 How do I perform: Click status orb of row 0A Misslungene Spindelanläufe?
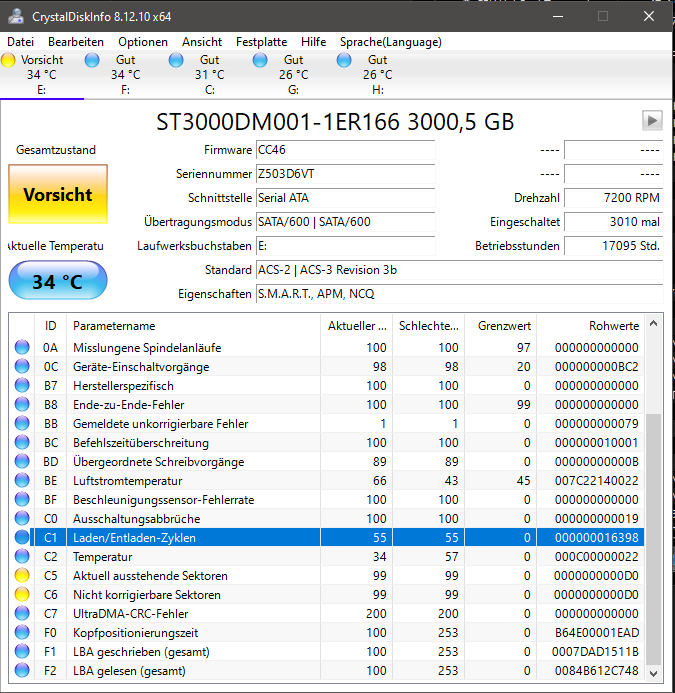tap(22, 347)
